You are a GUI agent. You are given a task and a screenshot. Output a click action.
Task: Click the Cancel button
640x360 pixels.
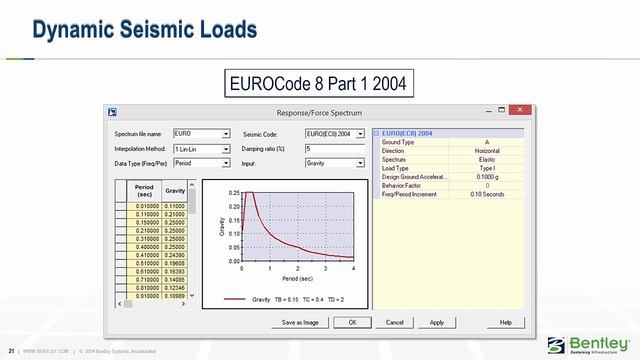pos(395,322)
